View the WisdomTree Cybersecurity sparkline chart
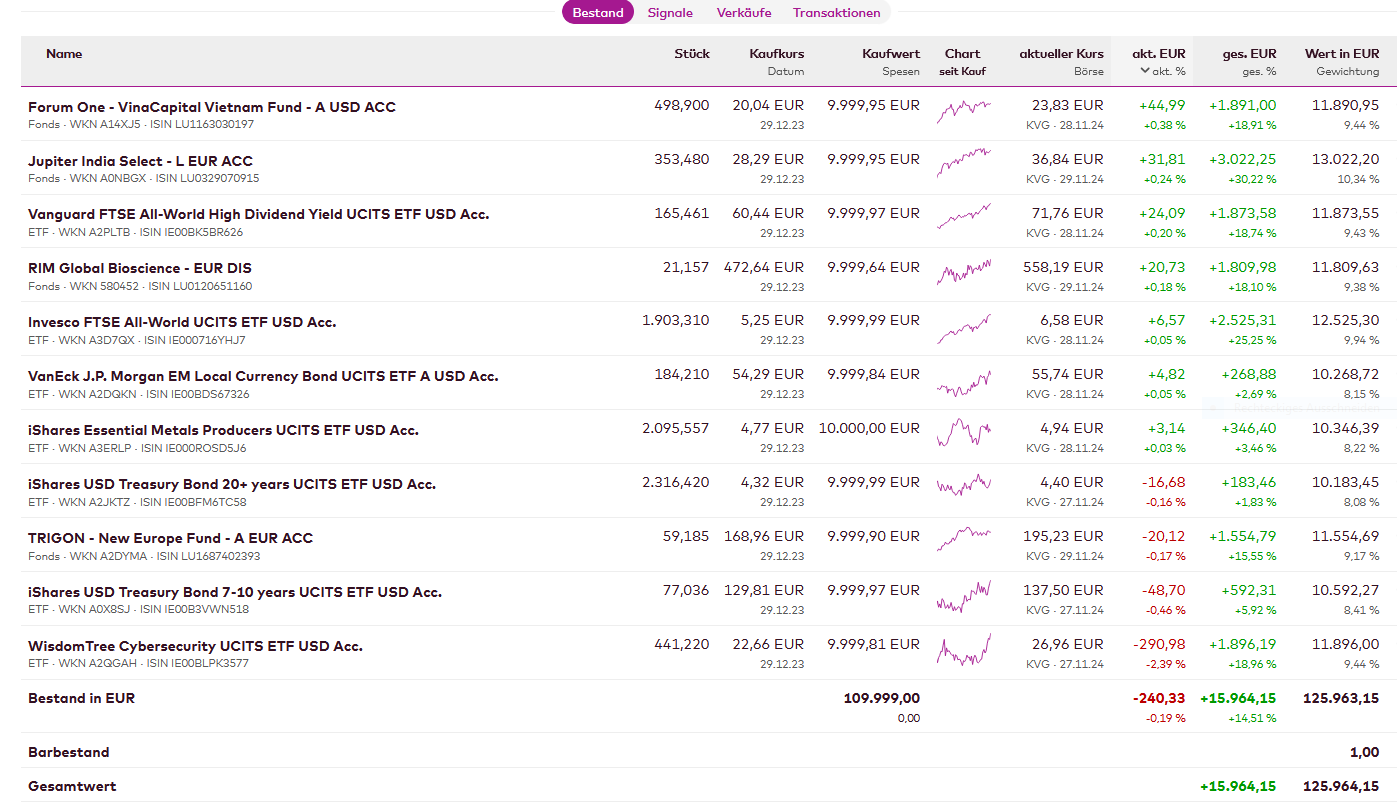 (963, 650)
